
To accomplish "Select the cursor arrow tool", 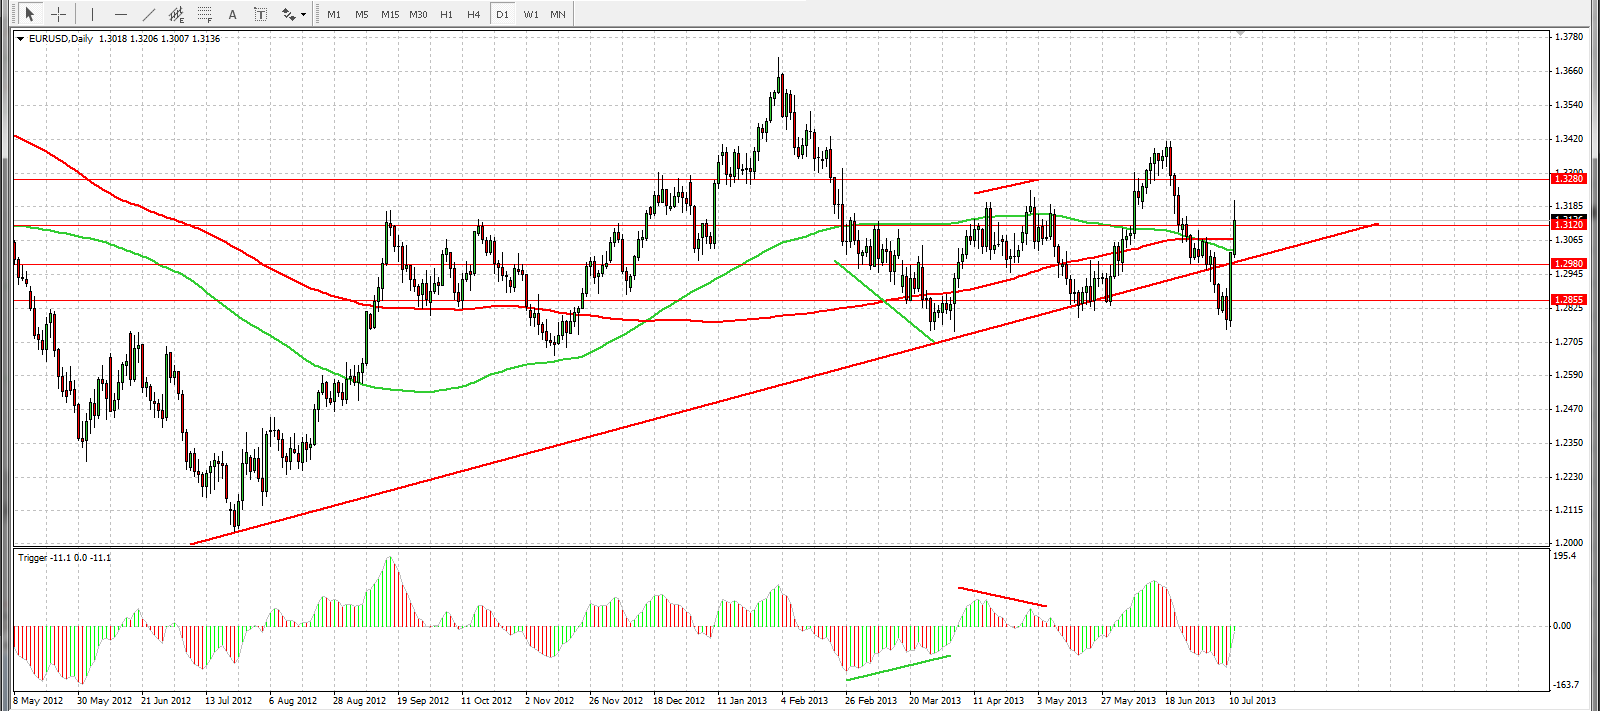I will coord(30,14).
